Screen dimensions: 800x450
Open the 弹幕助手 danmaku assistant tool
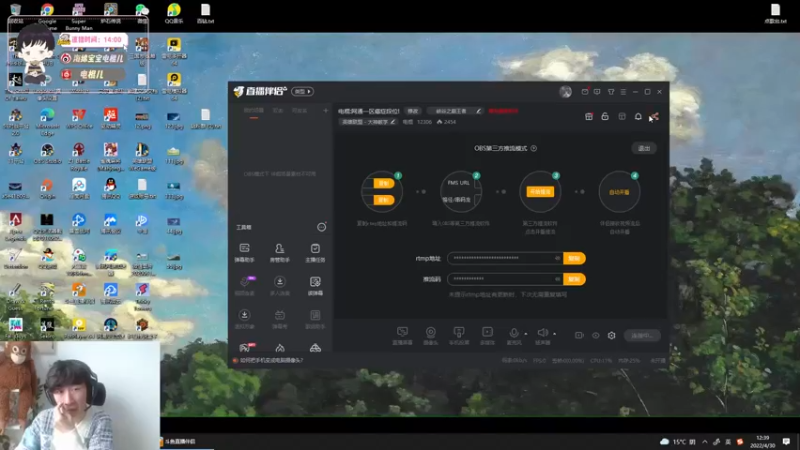pos(244,253)
